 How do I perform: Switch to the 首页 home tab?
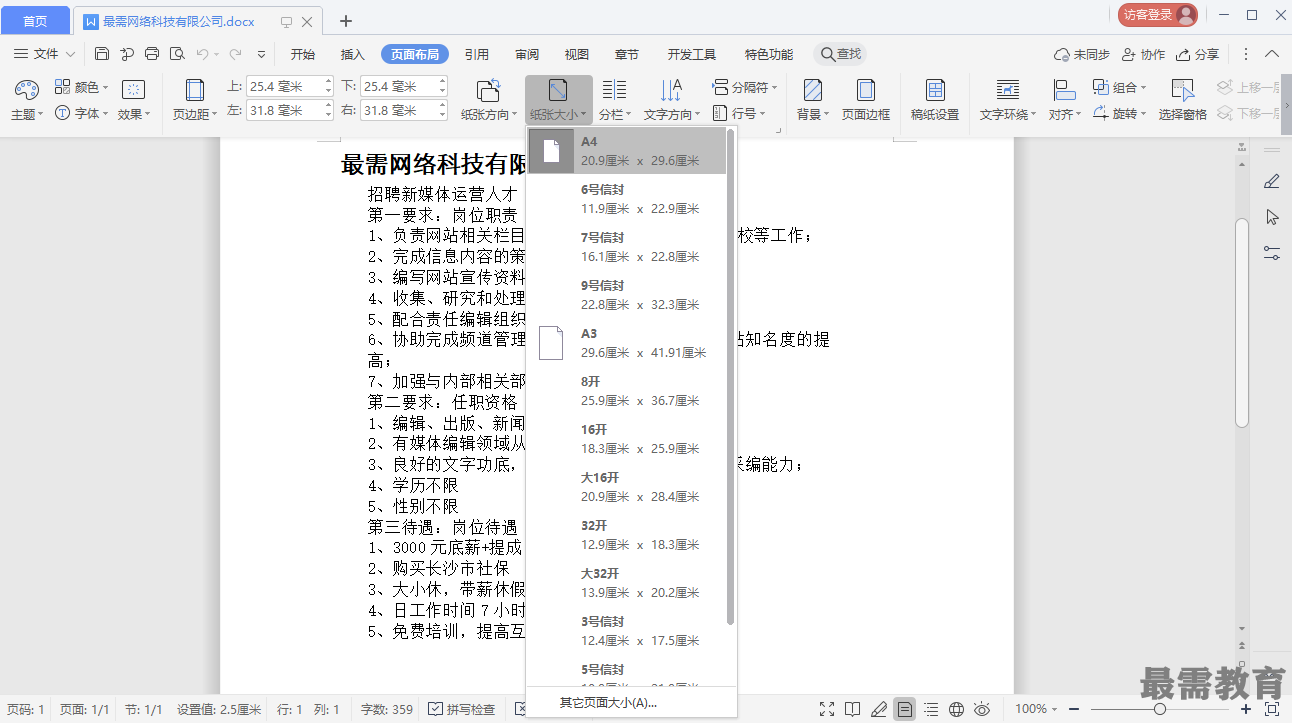point(35,21)
